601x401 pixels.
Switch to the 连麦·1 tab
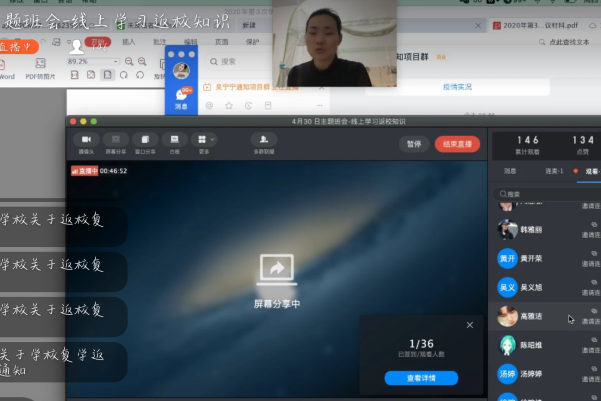[x=554, y=172]
